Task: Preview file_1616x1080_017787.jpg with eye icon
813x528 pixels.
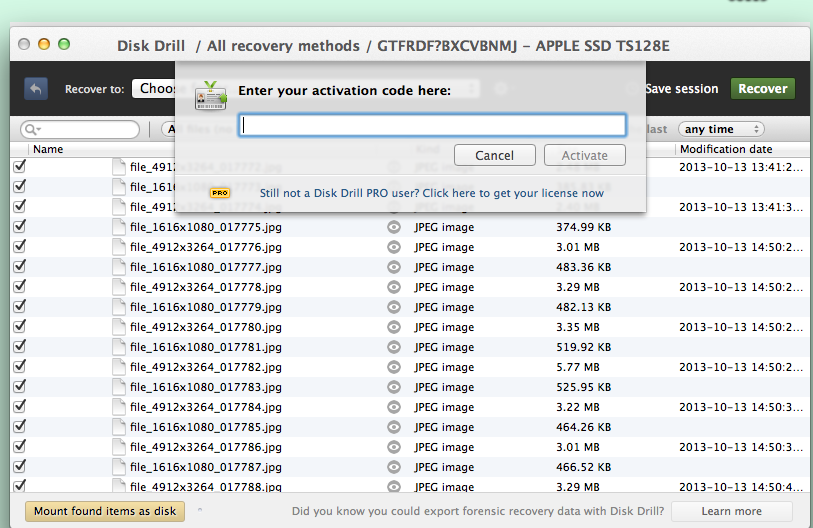Action: coord(394,467)
